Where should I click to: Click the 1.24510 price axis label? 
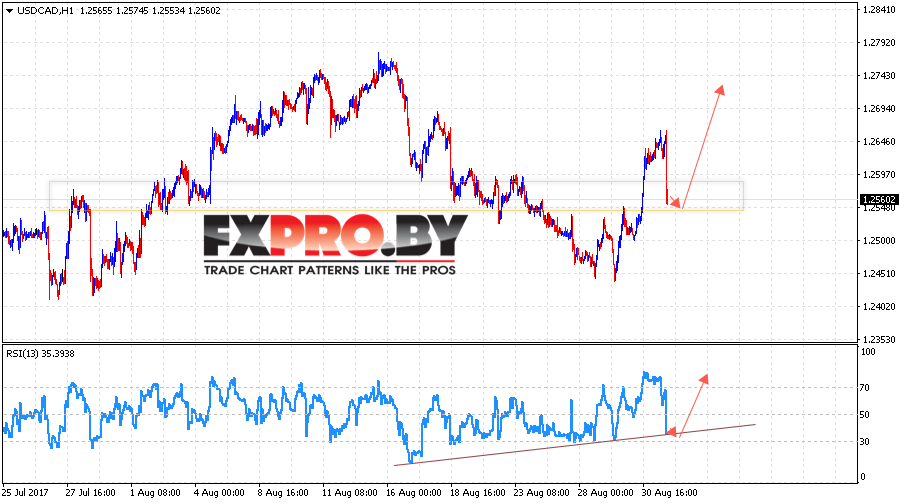879,274
